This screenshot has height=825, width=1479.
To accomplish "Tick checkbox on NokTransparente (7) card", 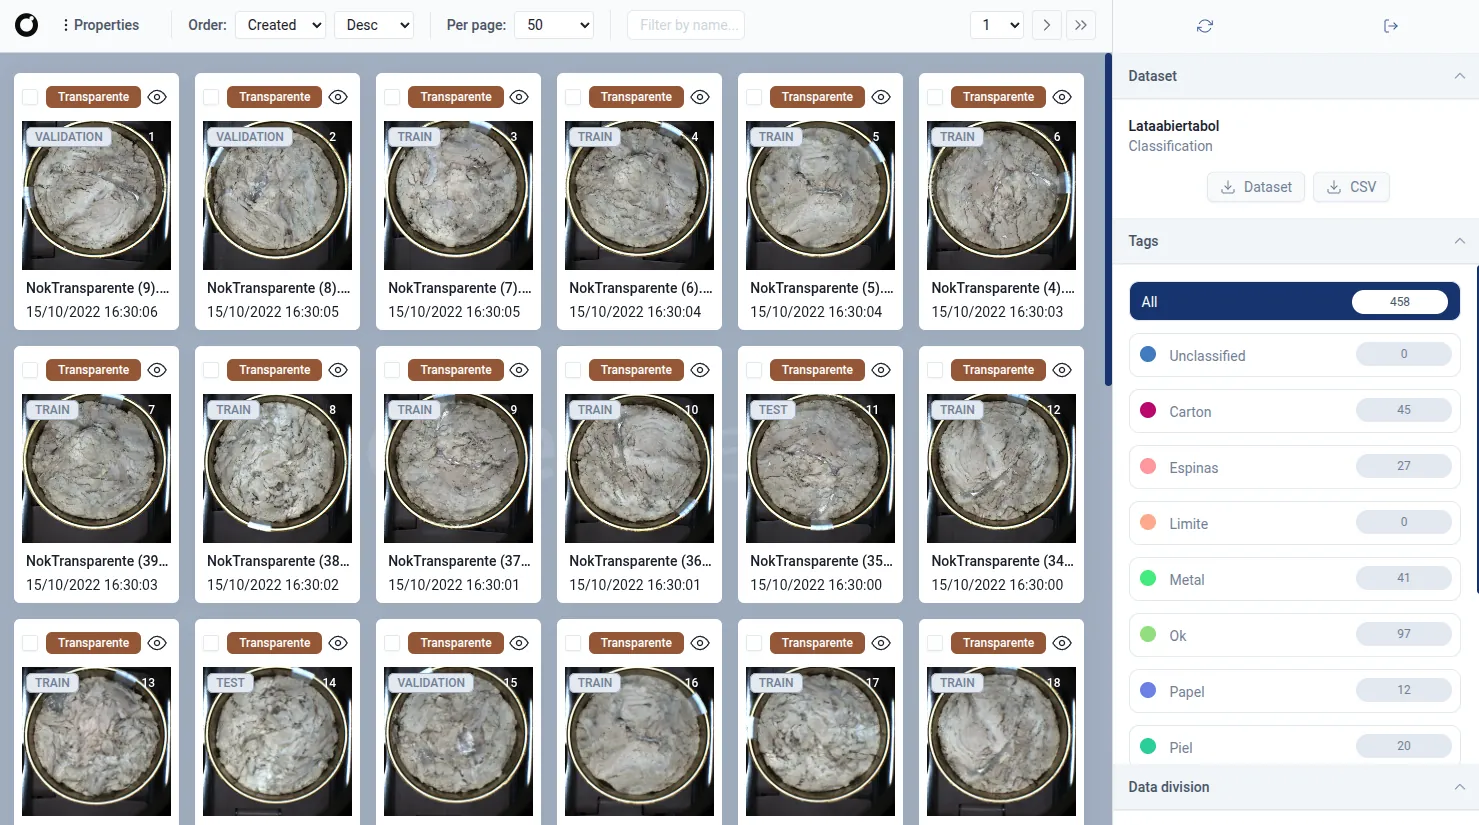I will (392, 97).
